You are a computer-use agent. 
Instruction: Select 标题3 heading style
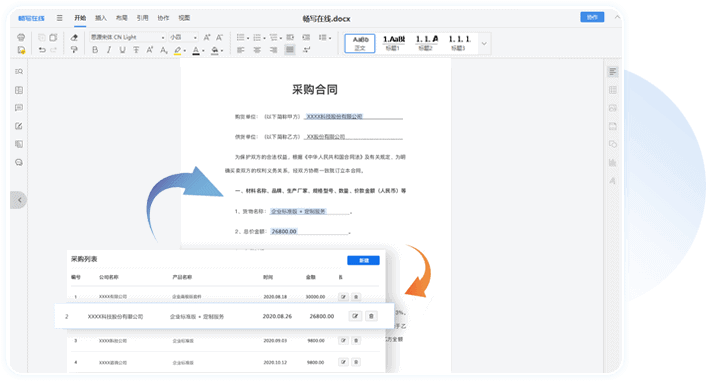pyautogui.click(x=459, y=43)
